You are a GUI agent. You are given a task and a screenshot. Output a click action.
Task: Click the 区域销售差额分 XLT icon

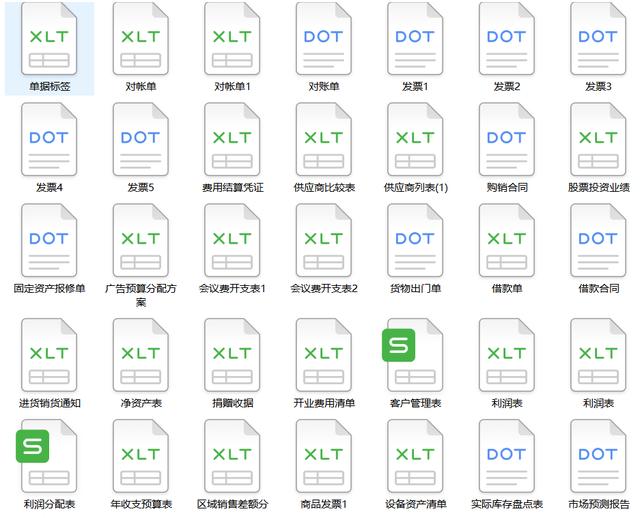click(232, 456)
